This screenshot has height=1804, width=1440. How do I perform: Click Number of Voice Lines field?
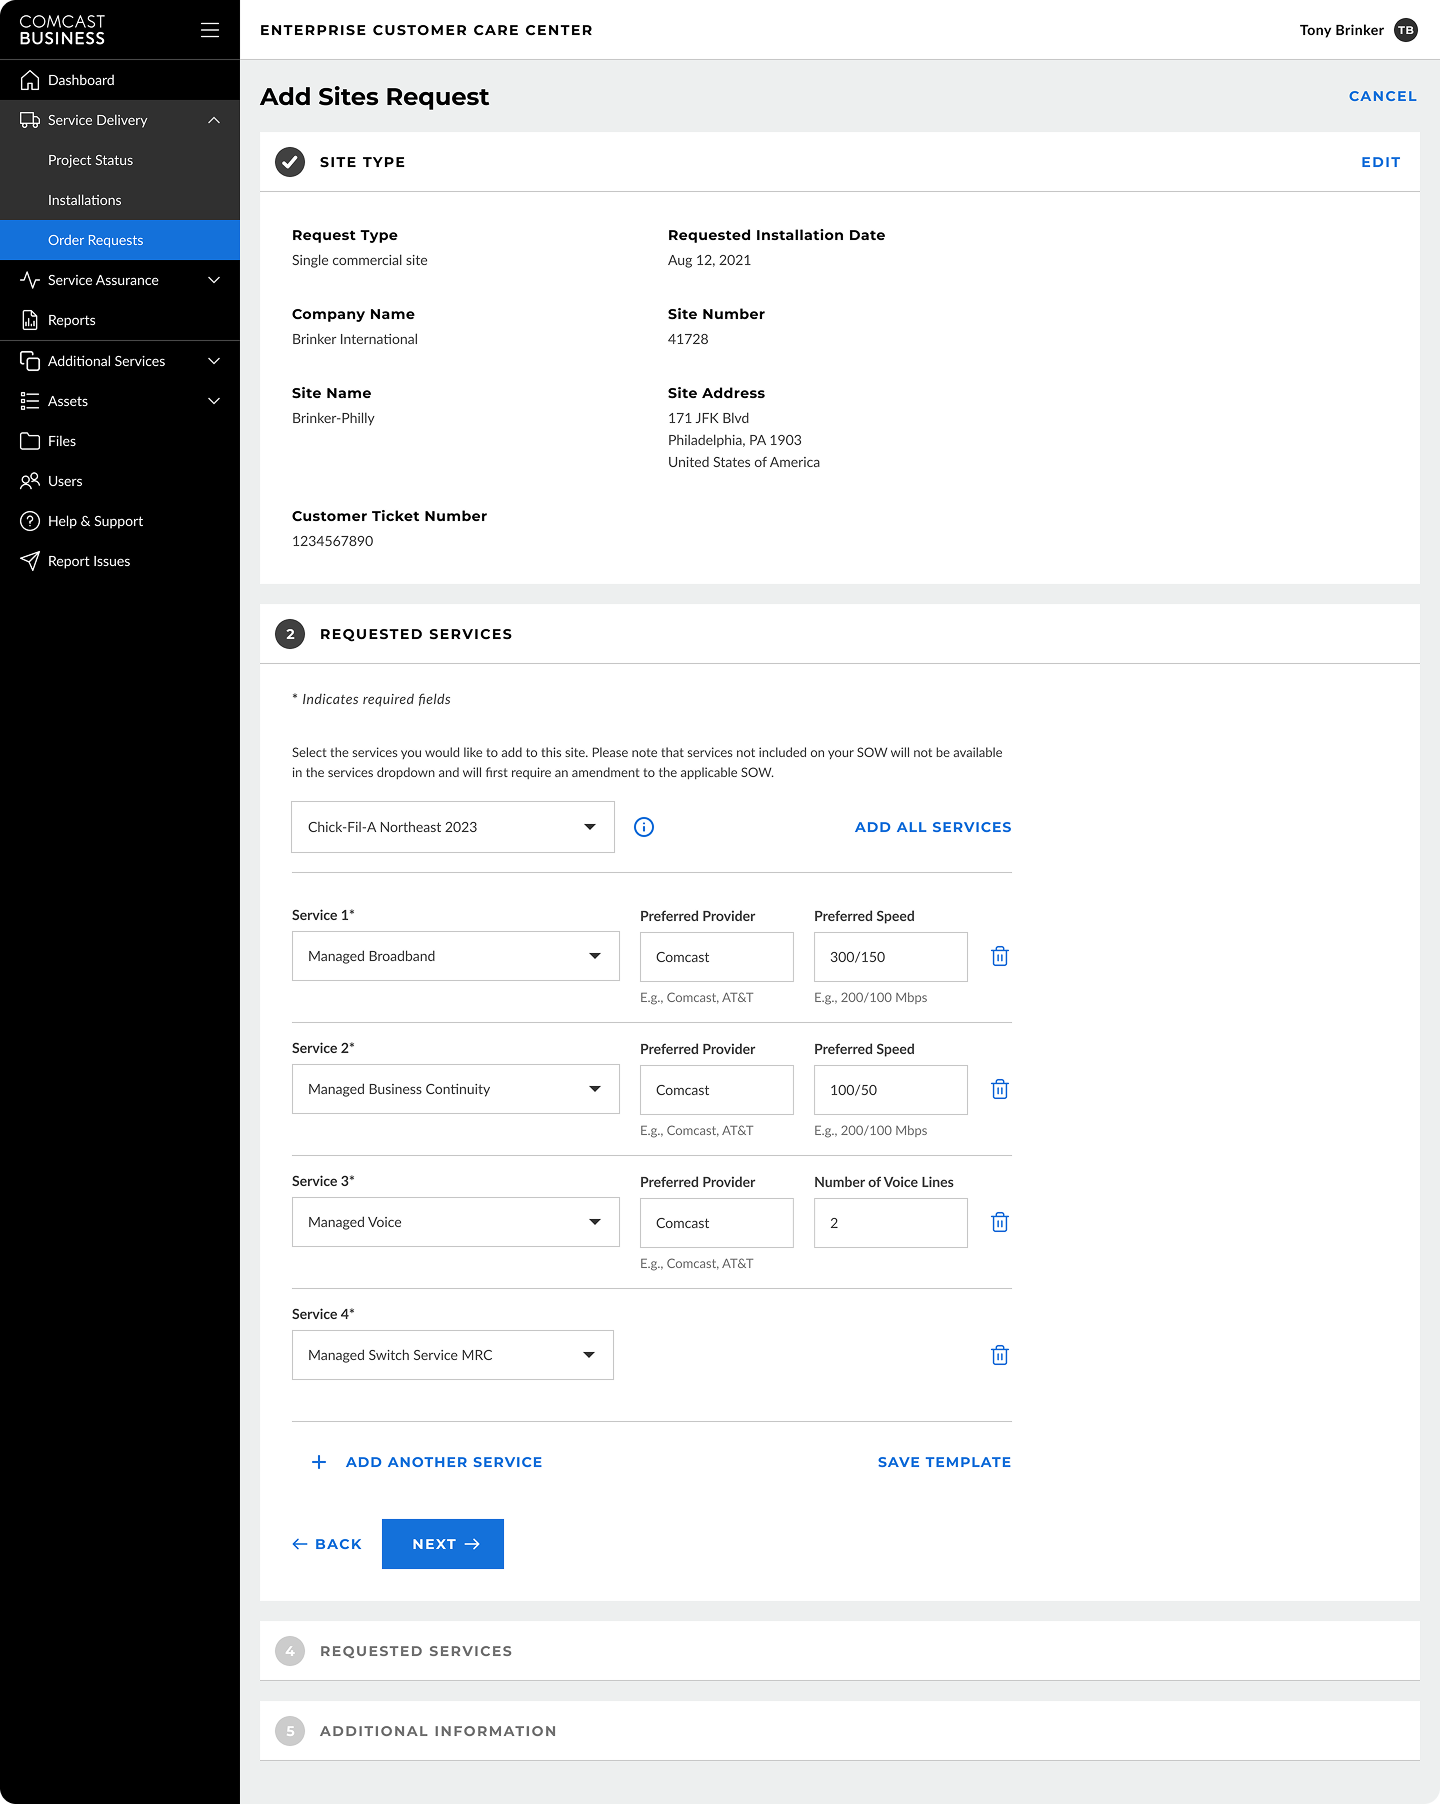pyautogui.click(x=891, y=1223)
